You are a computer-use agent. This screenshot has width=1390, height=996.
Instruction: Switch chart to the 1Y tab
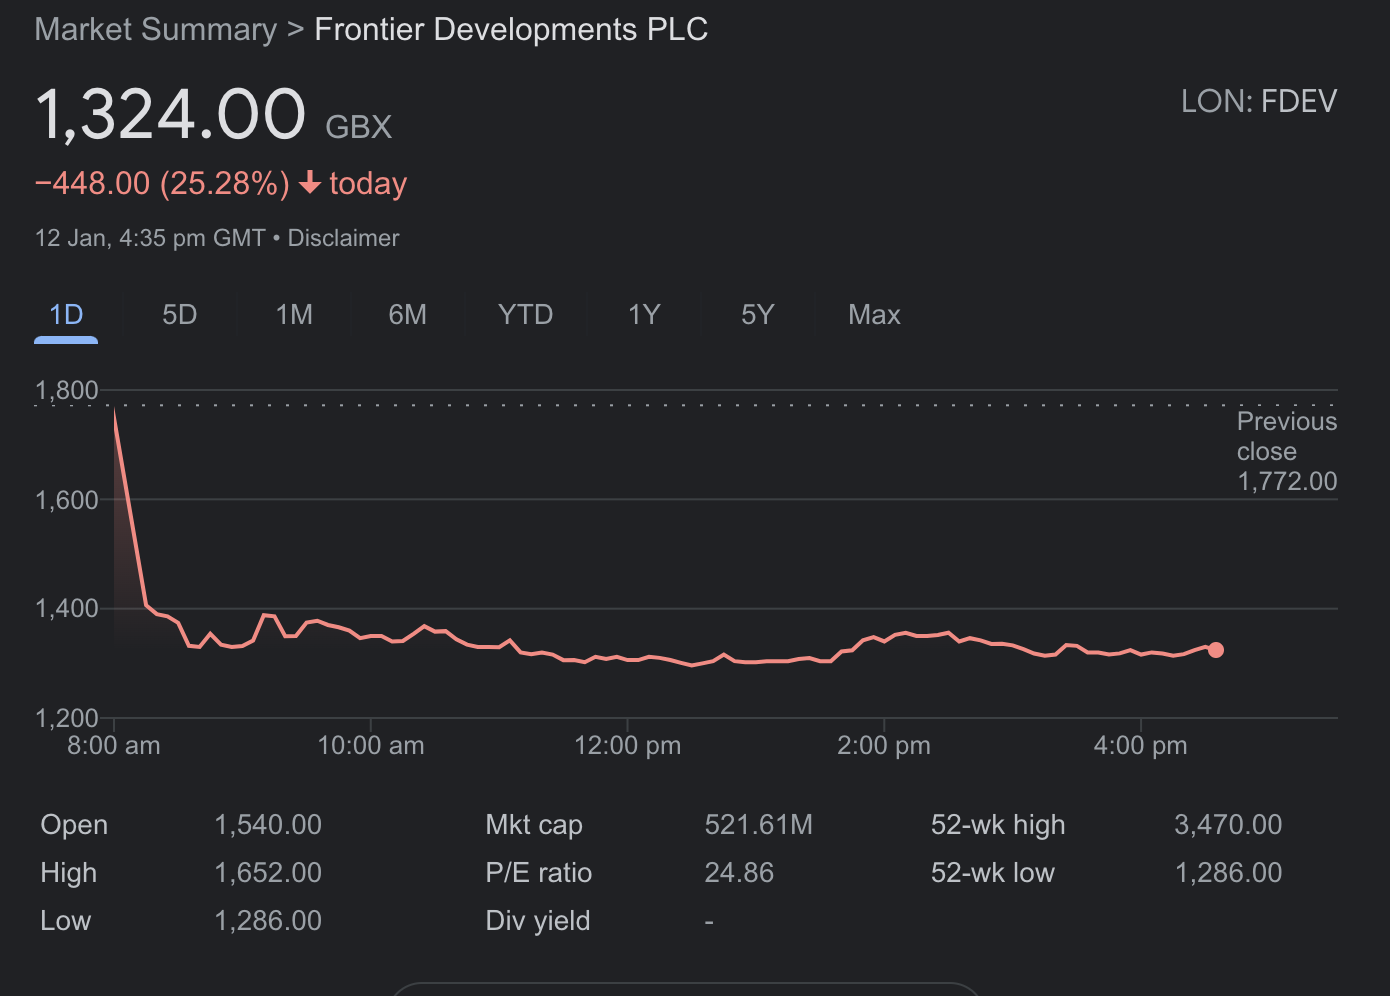pyautogui.click(x=644, y=315)
